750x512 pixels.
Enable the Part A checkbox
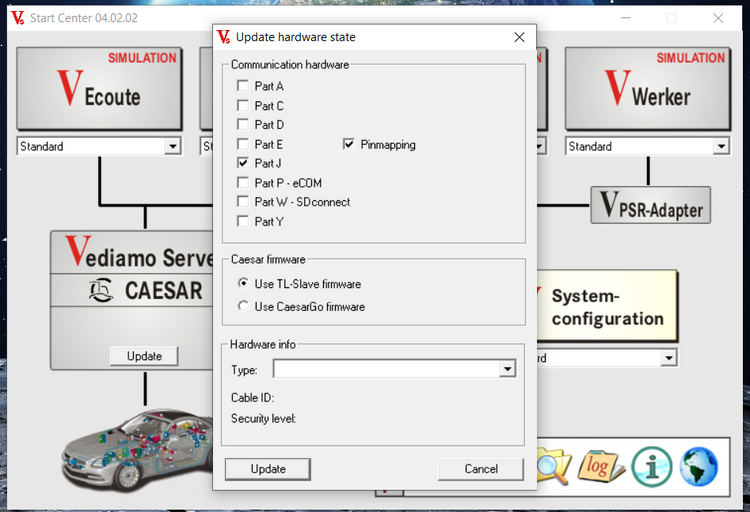(x=243, y=86)
